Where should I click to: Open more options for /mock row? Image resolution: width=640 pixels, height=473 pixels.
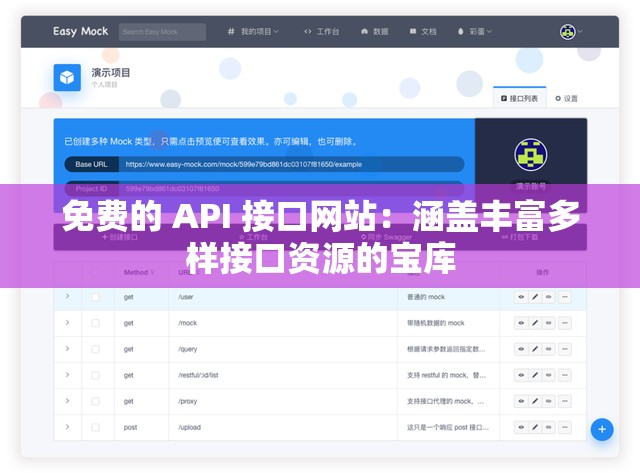[x=565, y=323]
